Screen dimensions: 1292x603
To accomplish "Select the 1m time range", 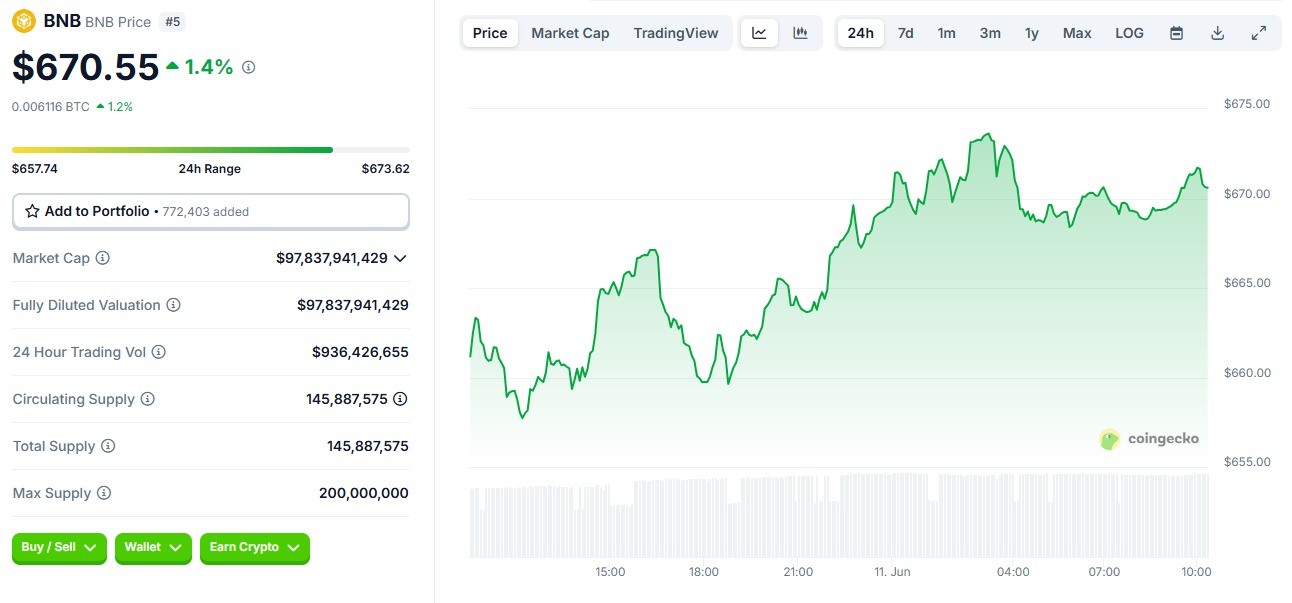I will [946, 33].
